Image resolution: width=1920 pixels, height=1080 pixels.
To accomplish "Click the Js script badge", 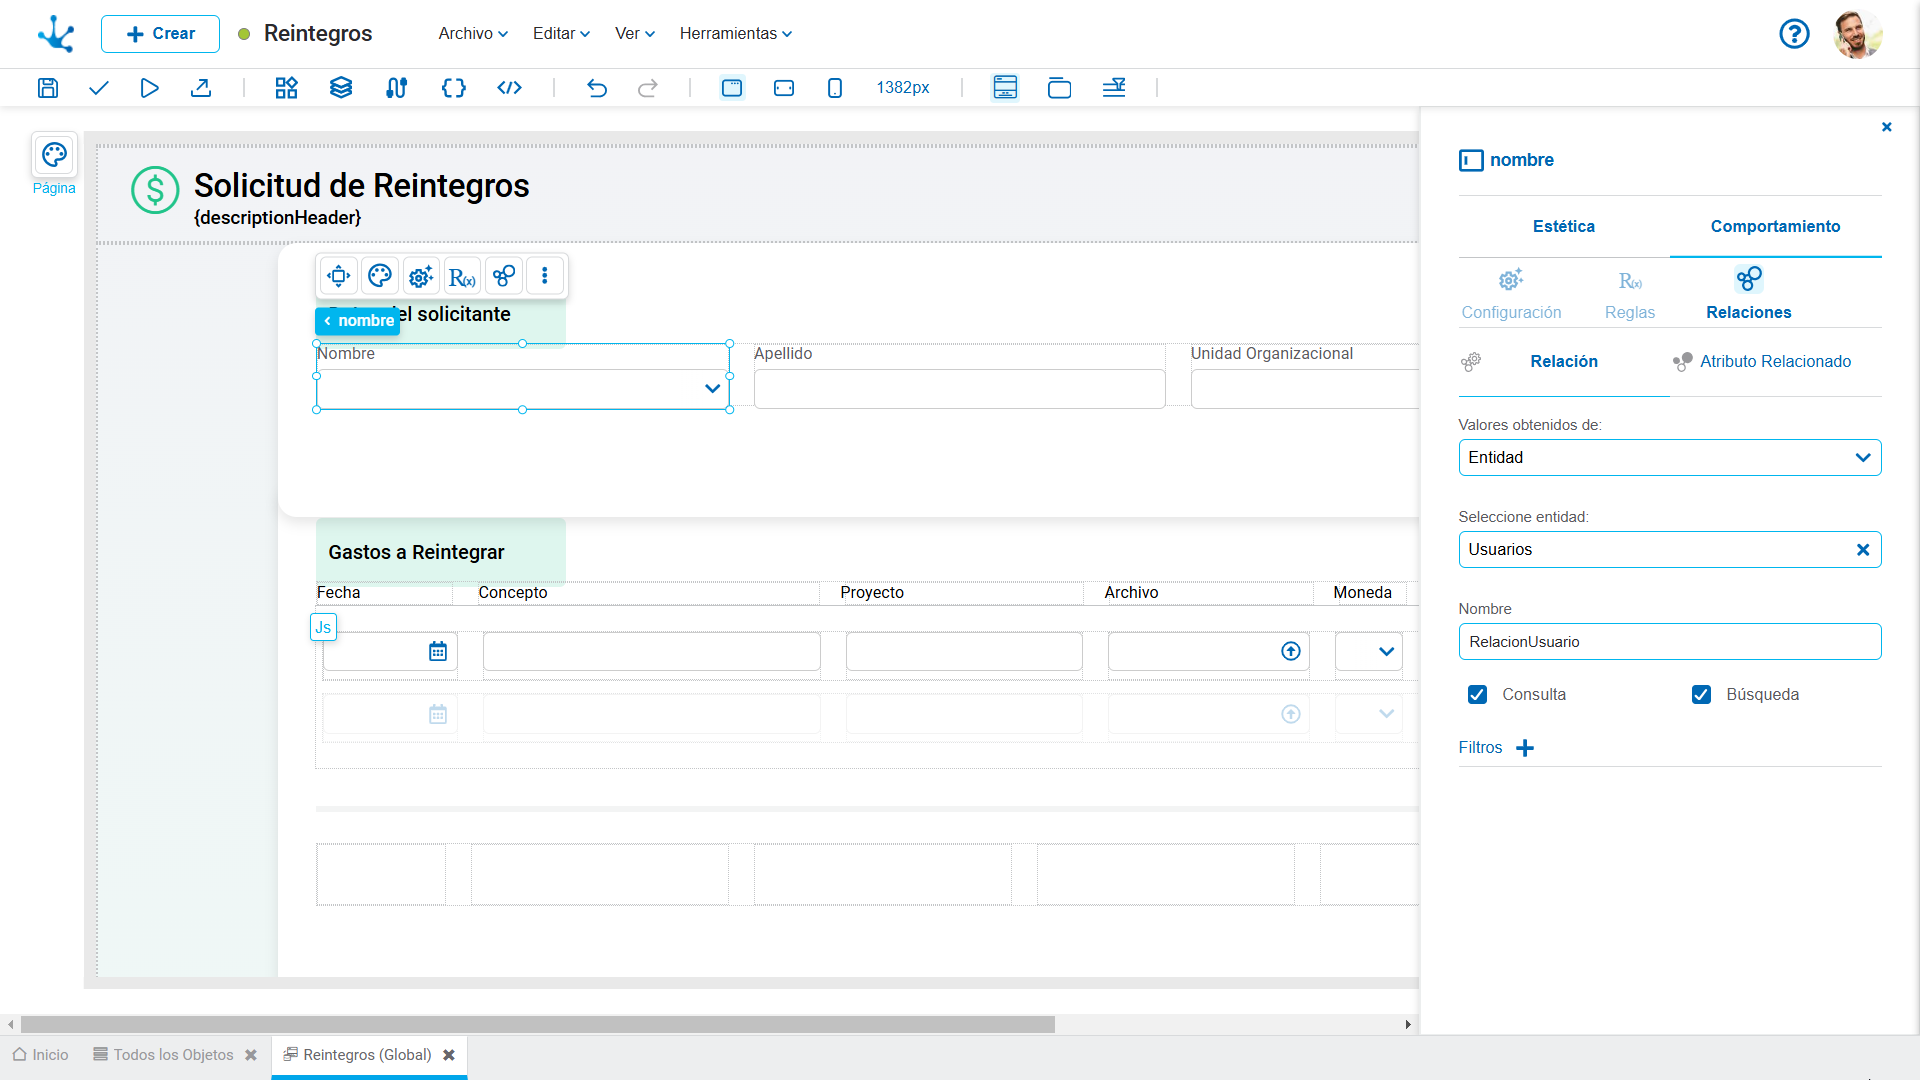I will point(323,627).
